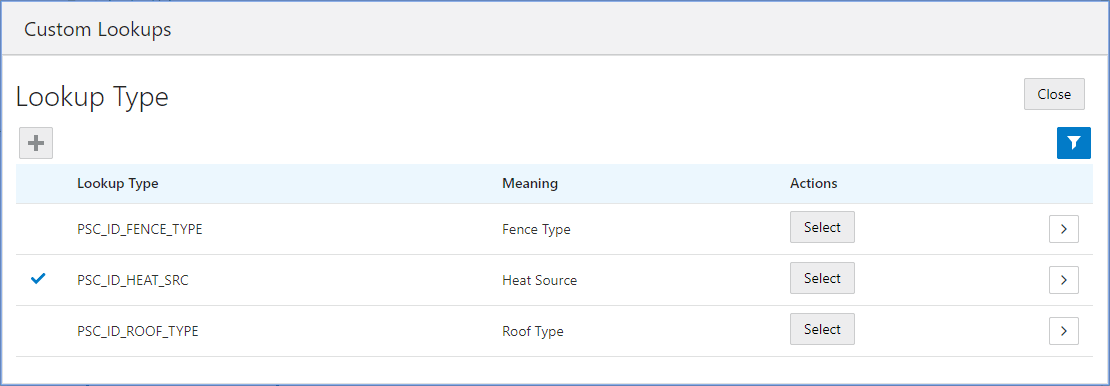Image resolution: width=1110 pixels, height=386 pixels.
Task: Sort by Lookup Type column header
Action: [118, 183]
